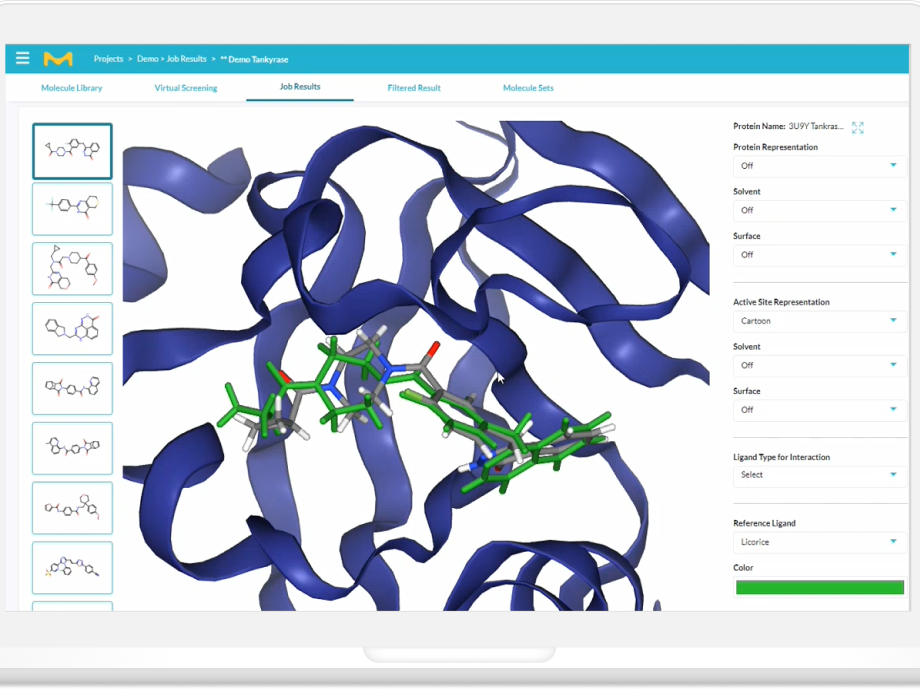Expand the protein viewer to fullscreen

[x=857, y=127]
